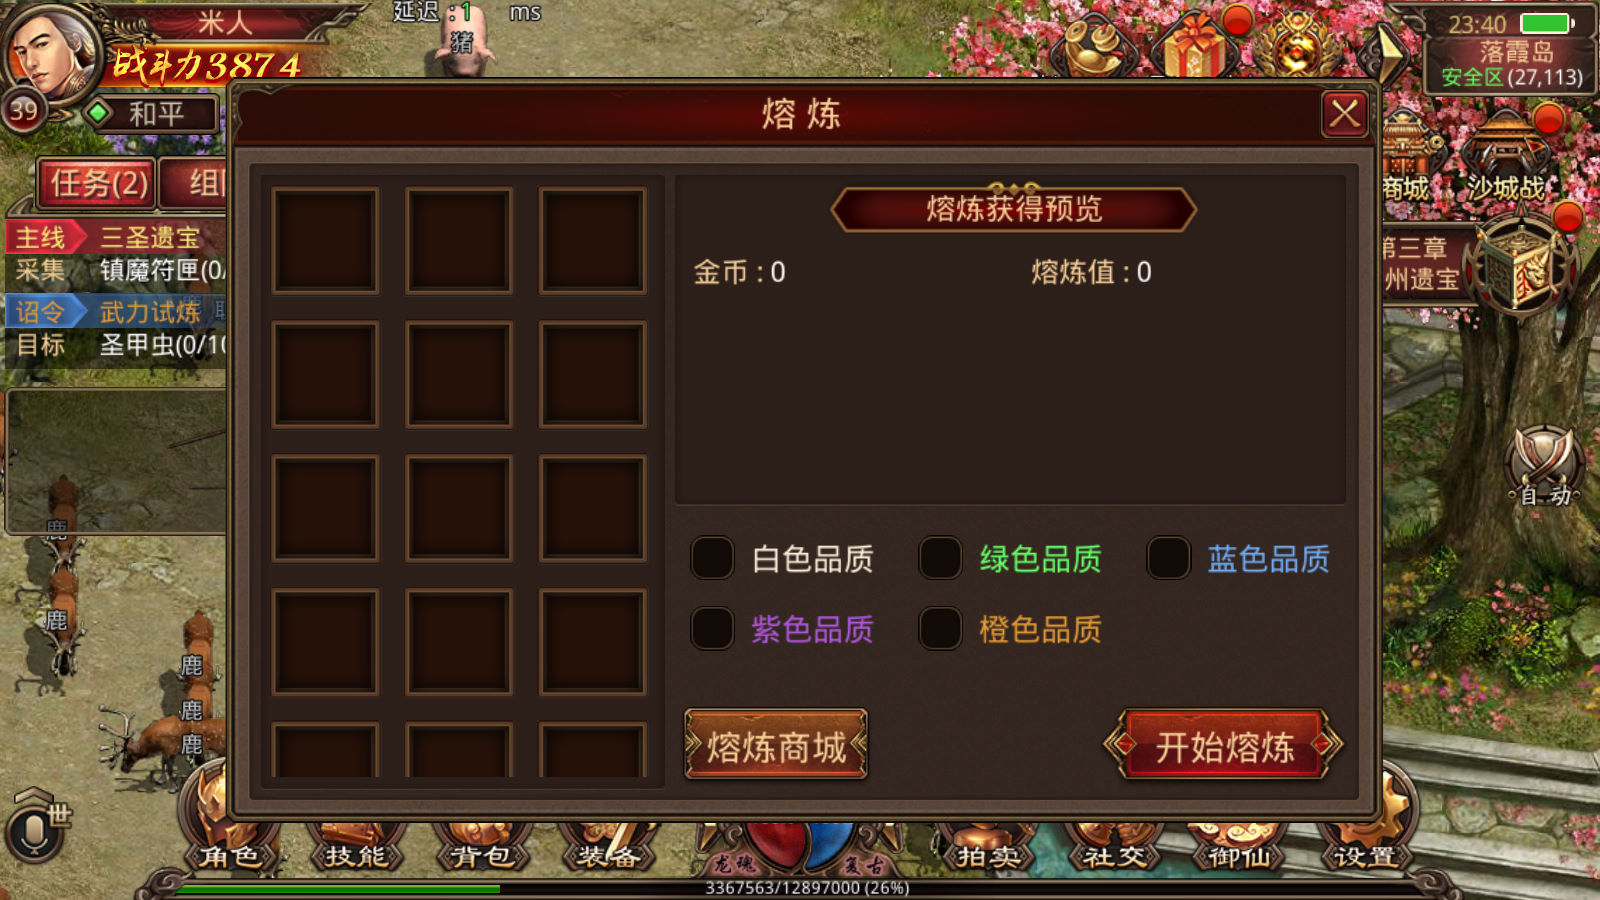Open the 御仙 icon
The height and width of the screenshot is (900, 1600).
[x=1239, y=848]
